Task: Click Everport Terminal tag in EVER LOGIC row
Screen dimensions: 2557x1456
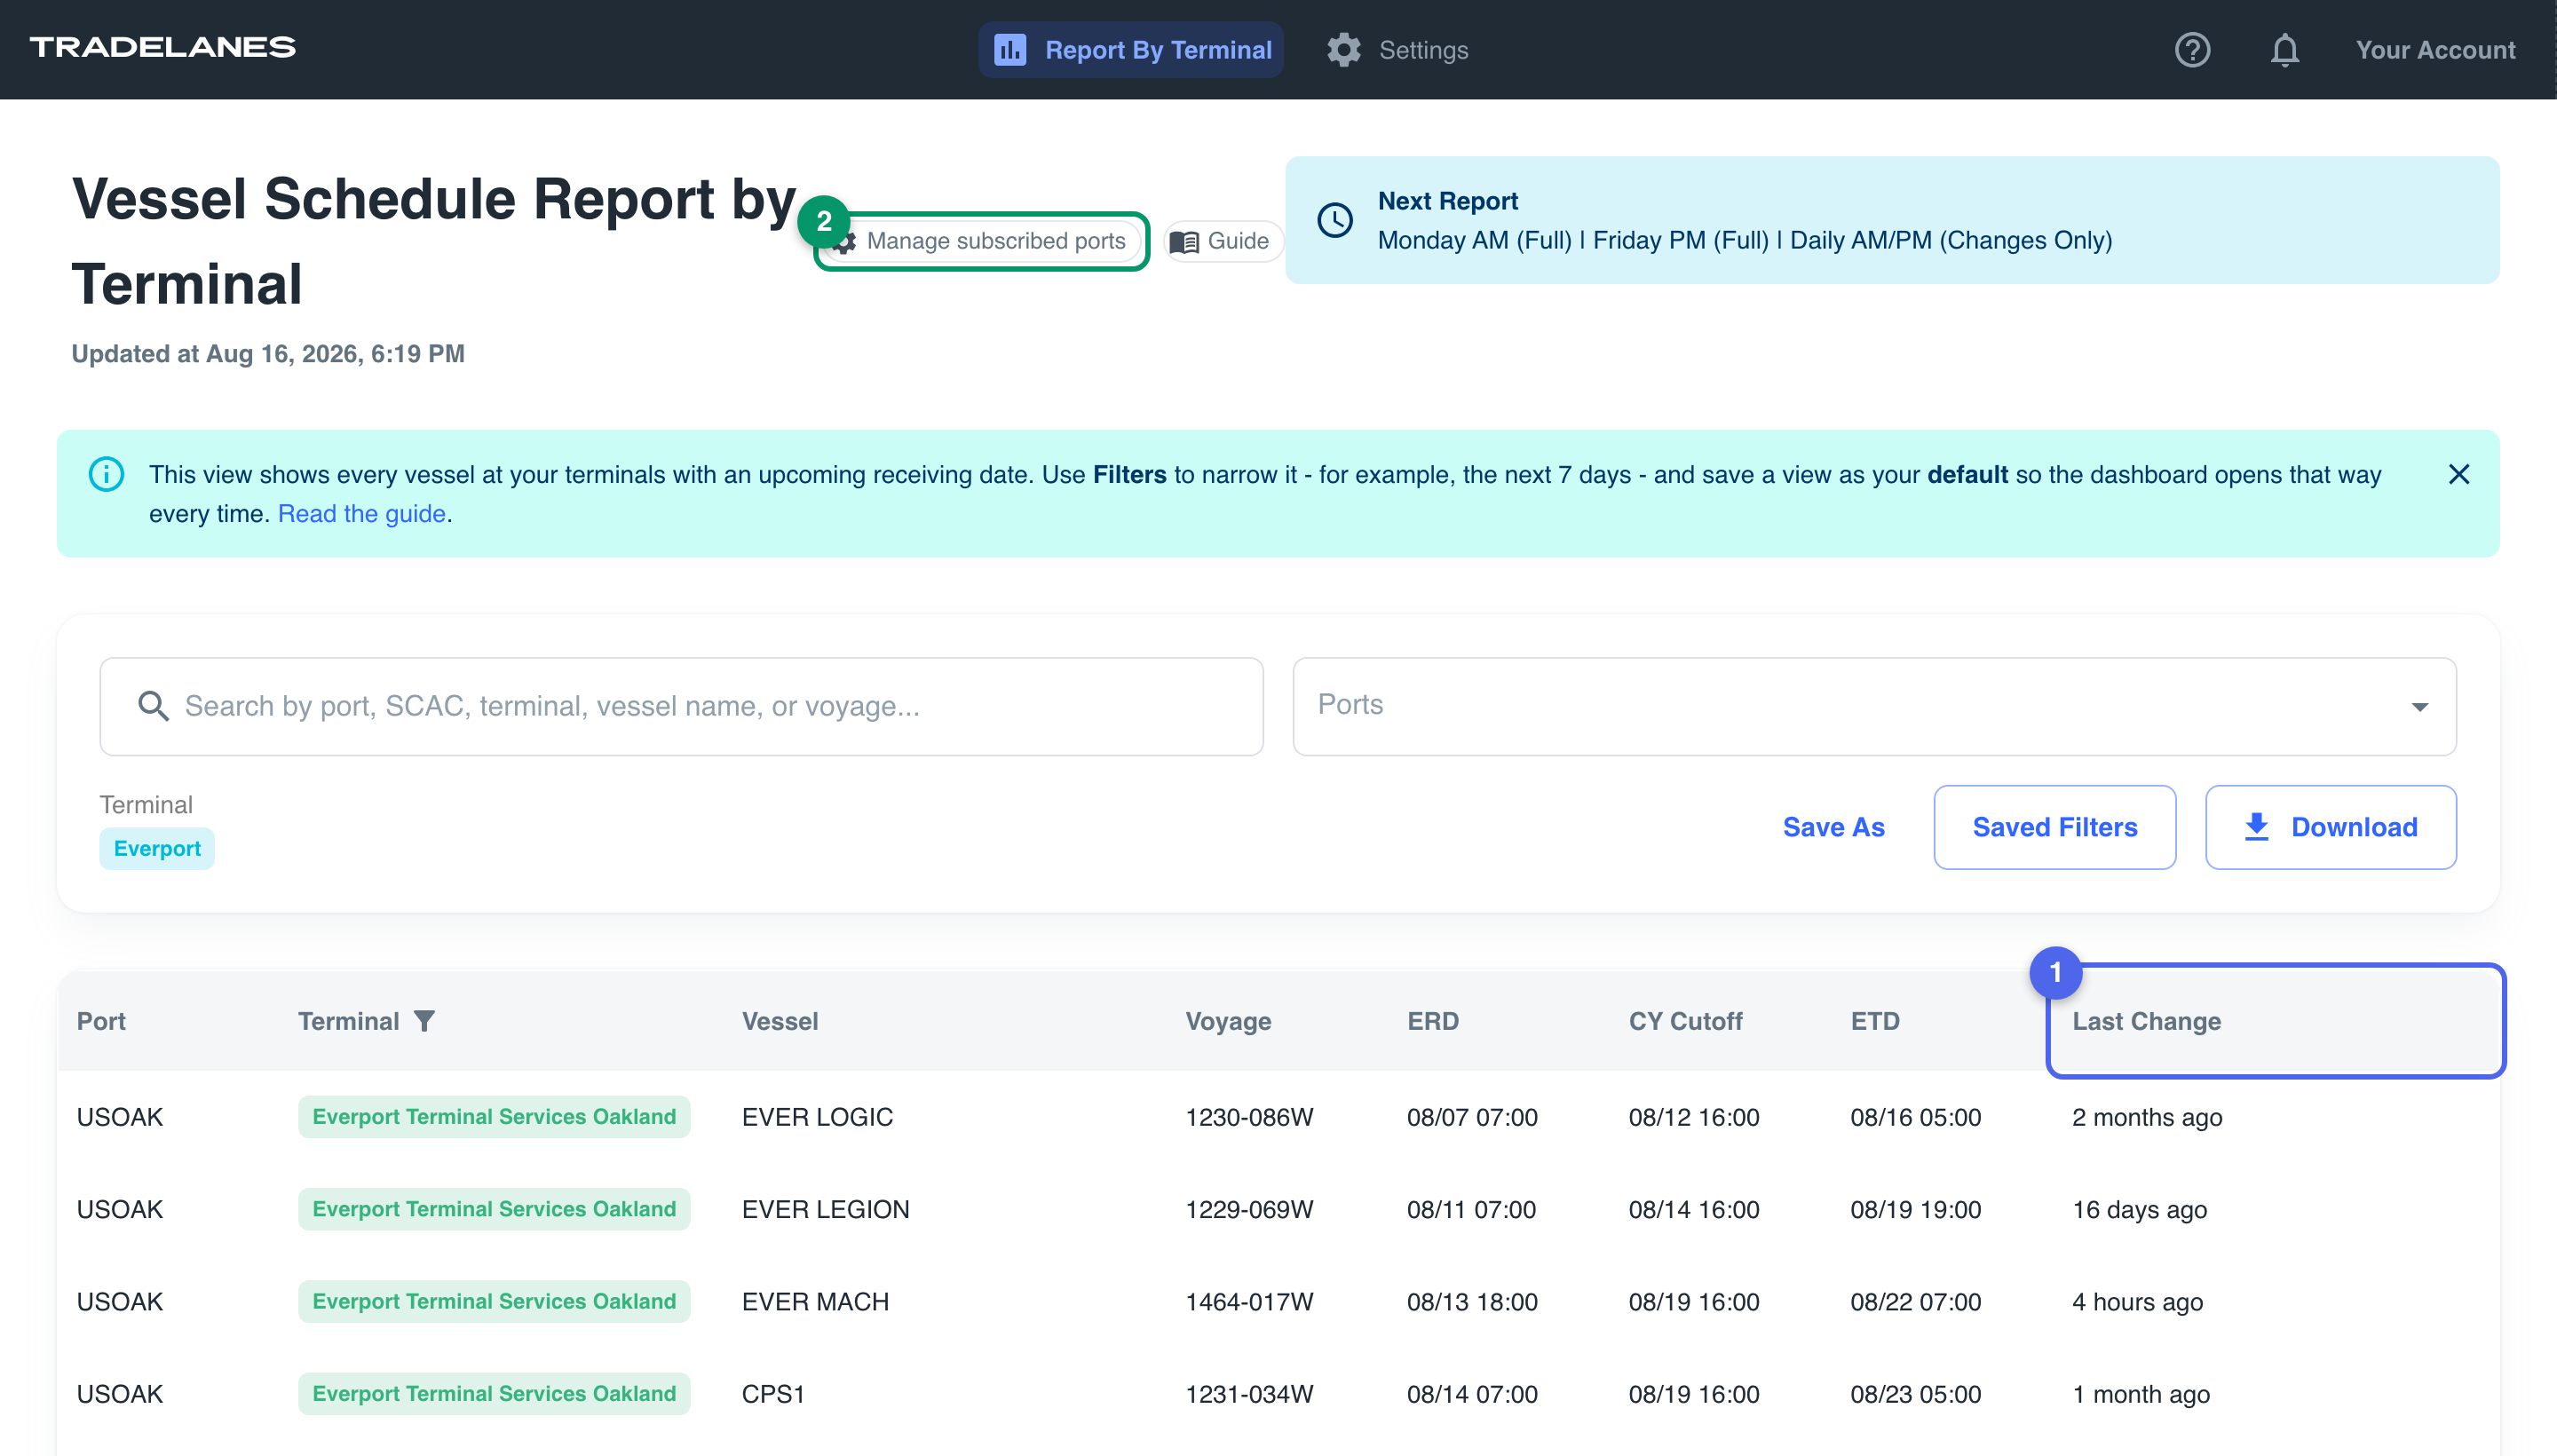Action: [x=494, y=1116]
